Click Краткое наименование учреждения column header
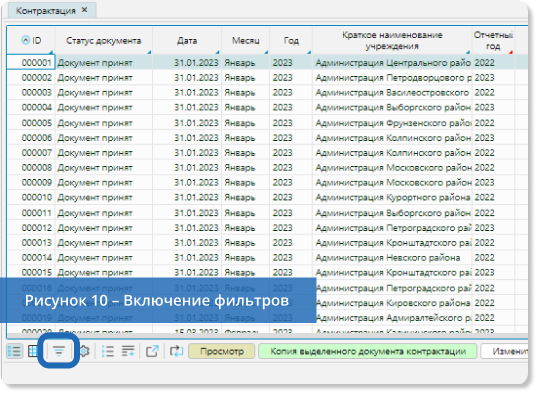Screen dimensions: 536x393 (392, 41)
